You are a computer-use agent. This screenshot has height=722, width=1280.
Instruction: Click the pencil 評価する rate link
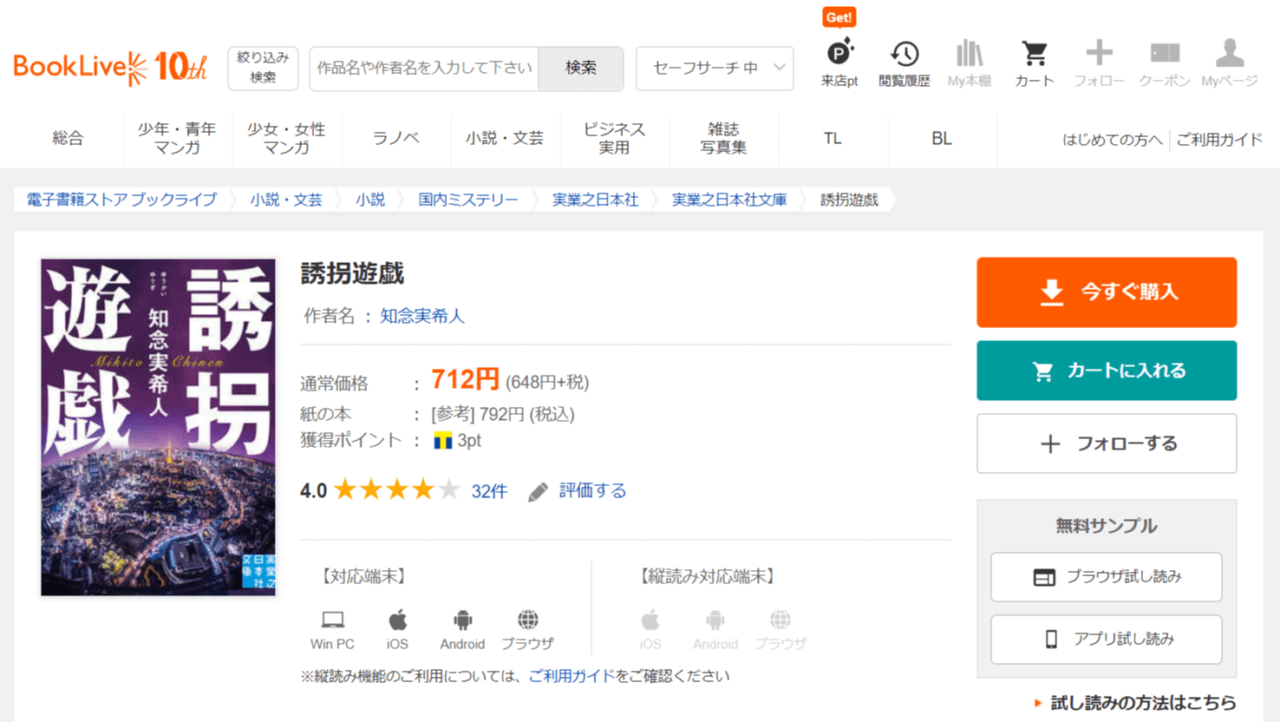(x=578, y=491)
